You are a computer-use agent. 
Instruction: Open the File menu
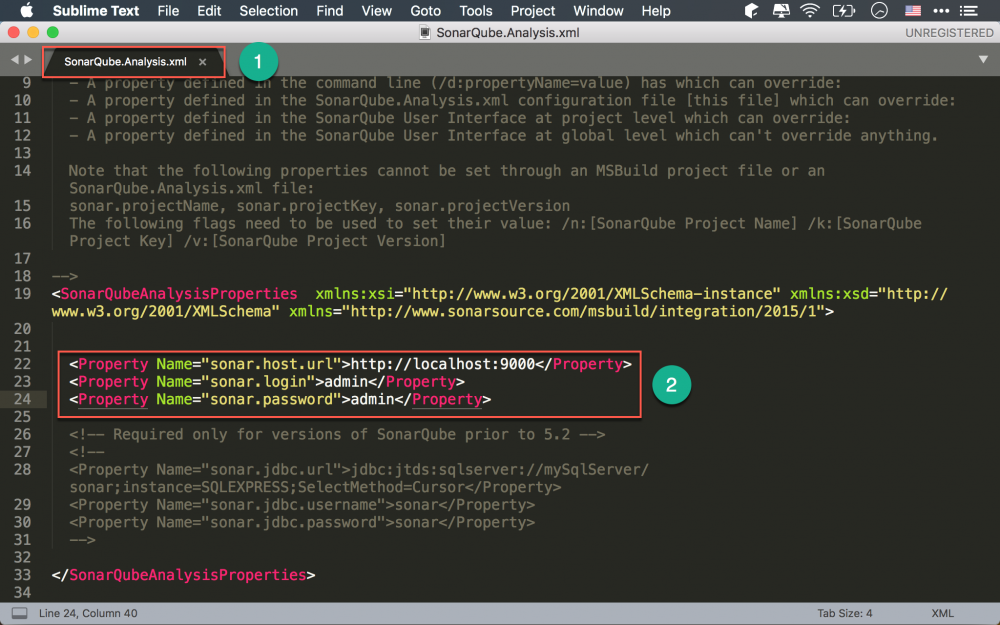(168, 11)
